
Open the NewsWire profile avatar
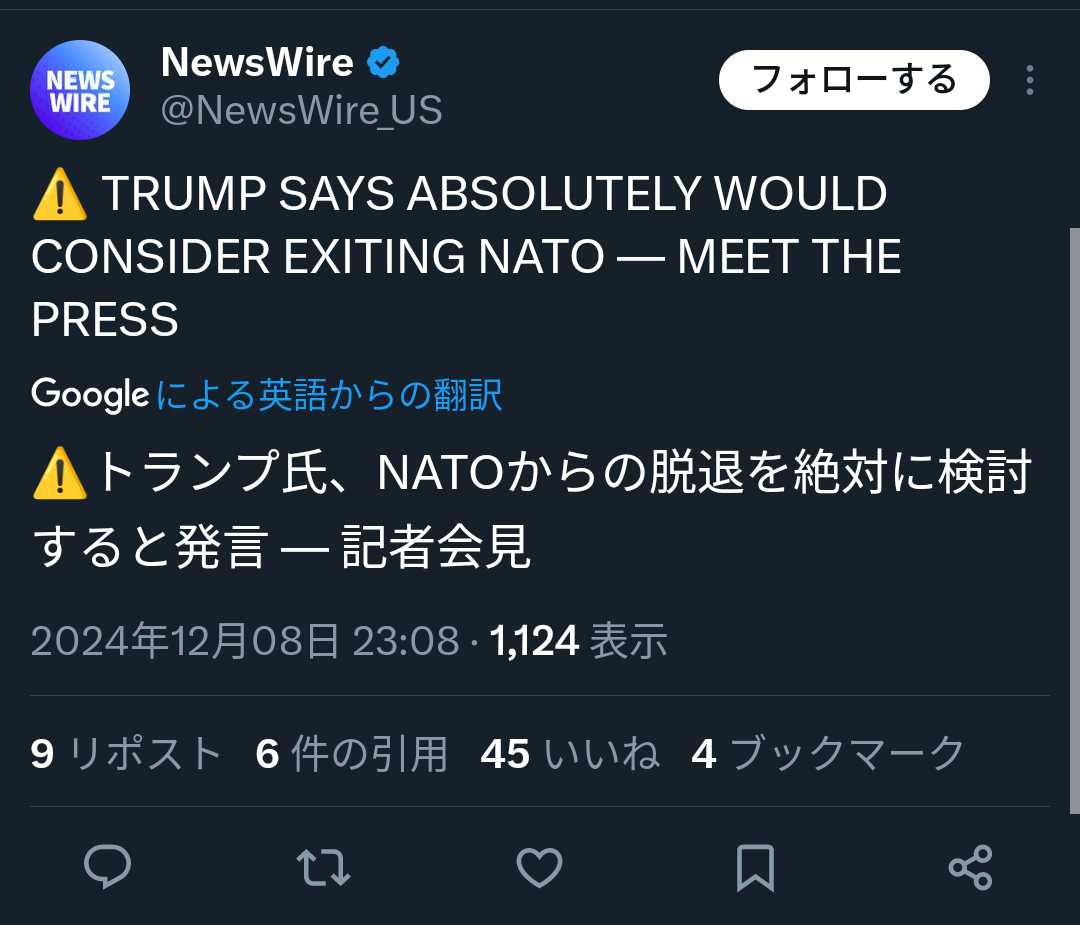click(x=80, y=90)
